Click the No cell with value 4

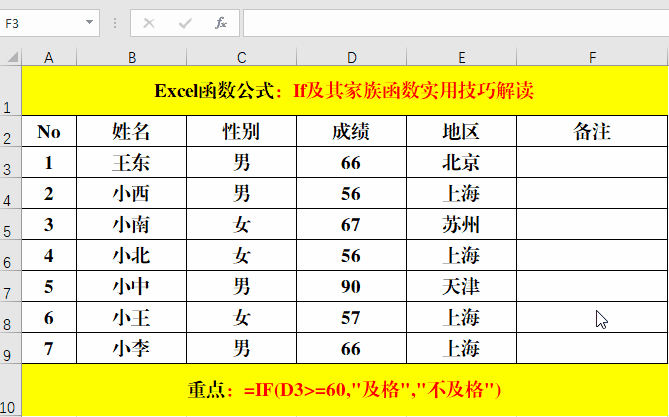(x=49, y=255)
